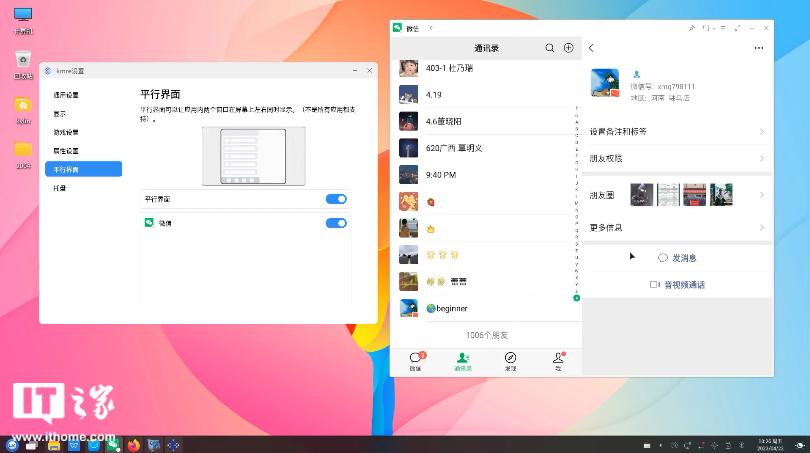The height and width of the screenshot is (453, 810).
Task: Open the file manager from the taskbar
Action: click(54, 445)
